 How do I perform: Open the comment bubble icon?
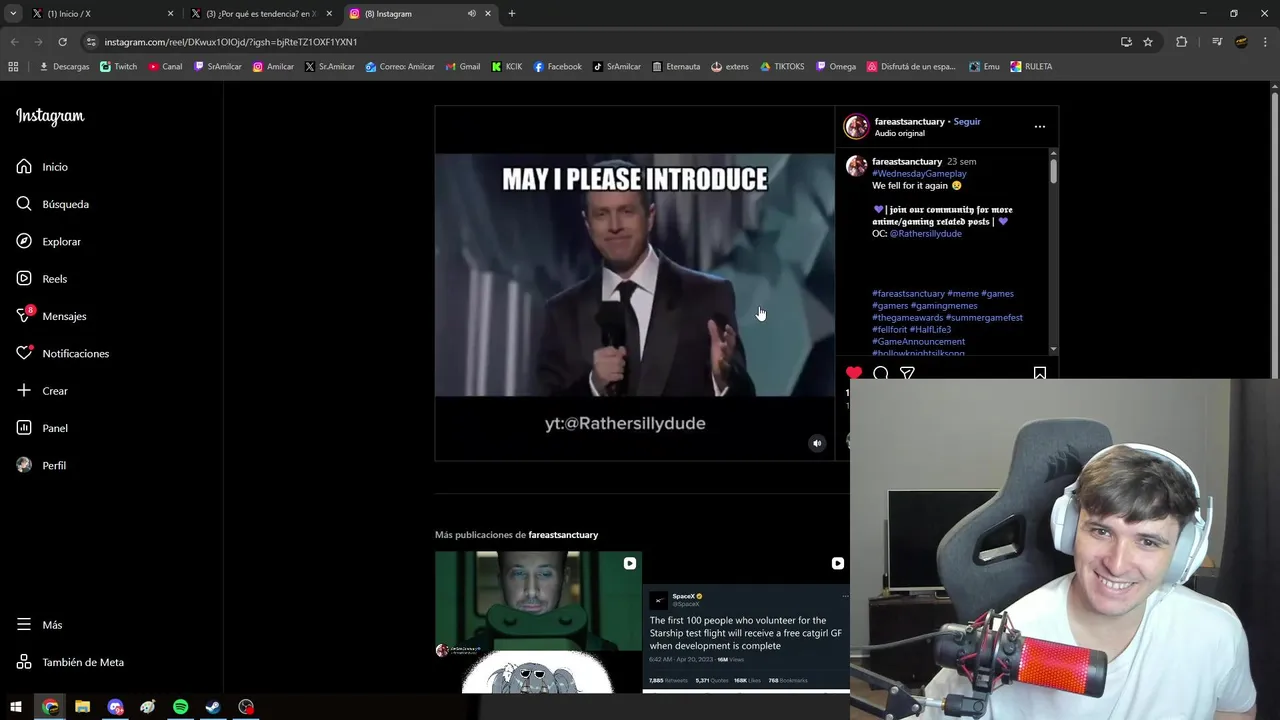point(880,373)
